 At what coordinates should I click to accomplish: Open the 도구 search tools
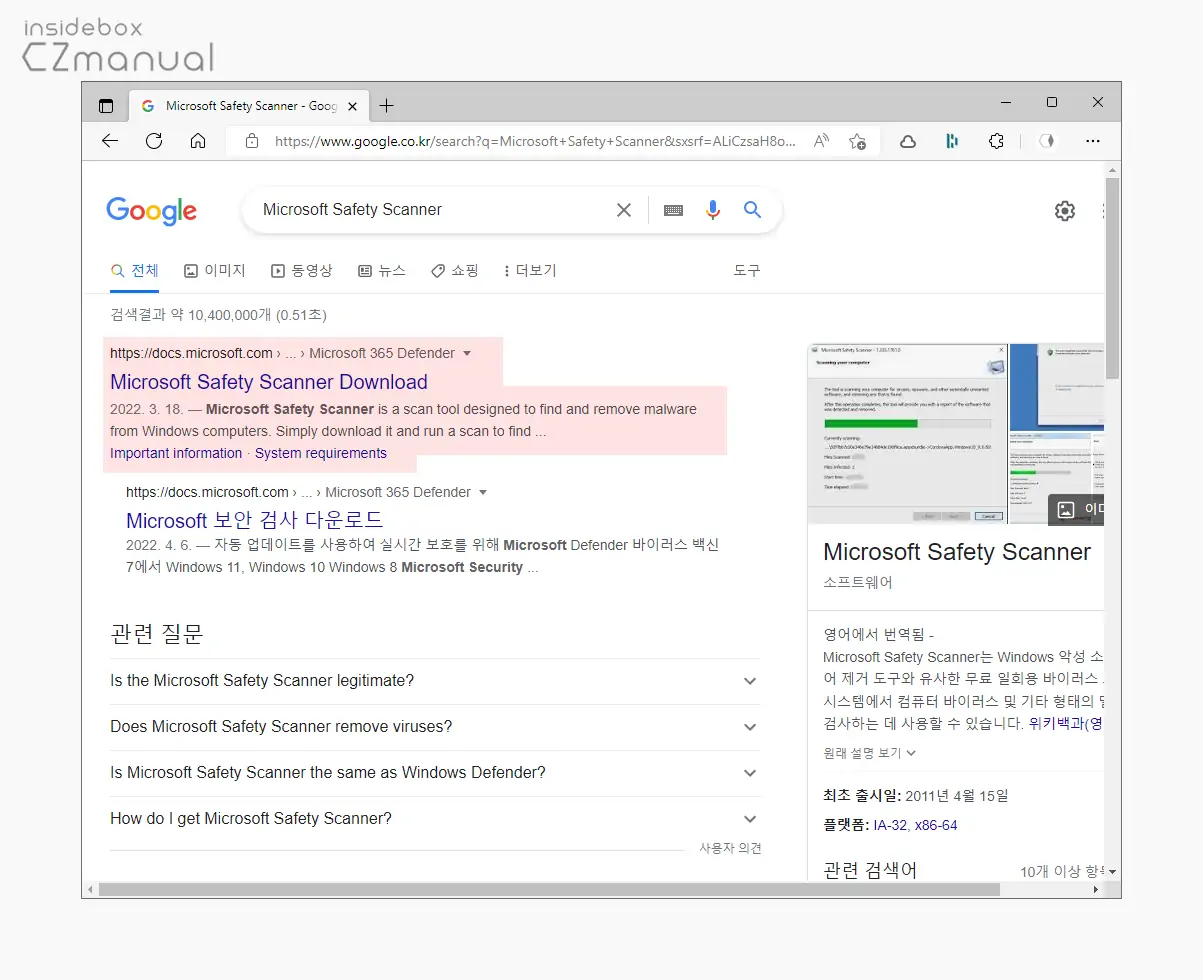pyautogui.click(x=747, y=271)
